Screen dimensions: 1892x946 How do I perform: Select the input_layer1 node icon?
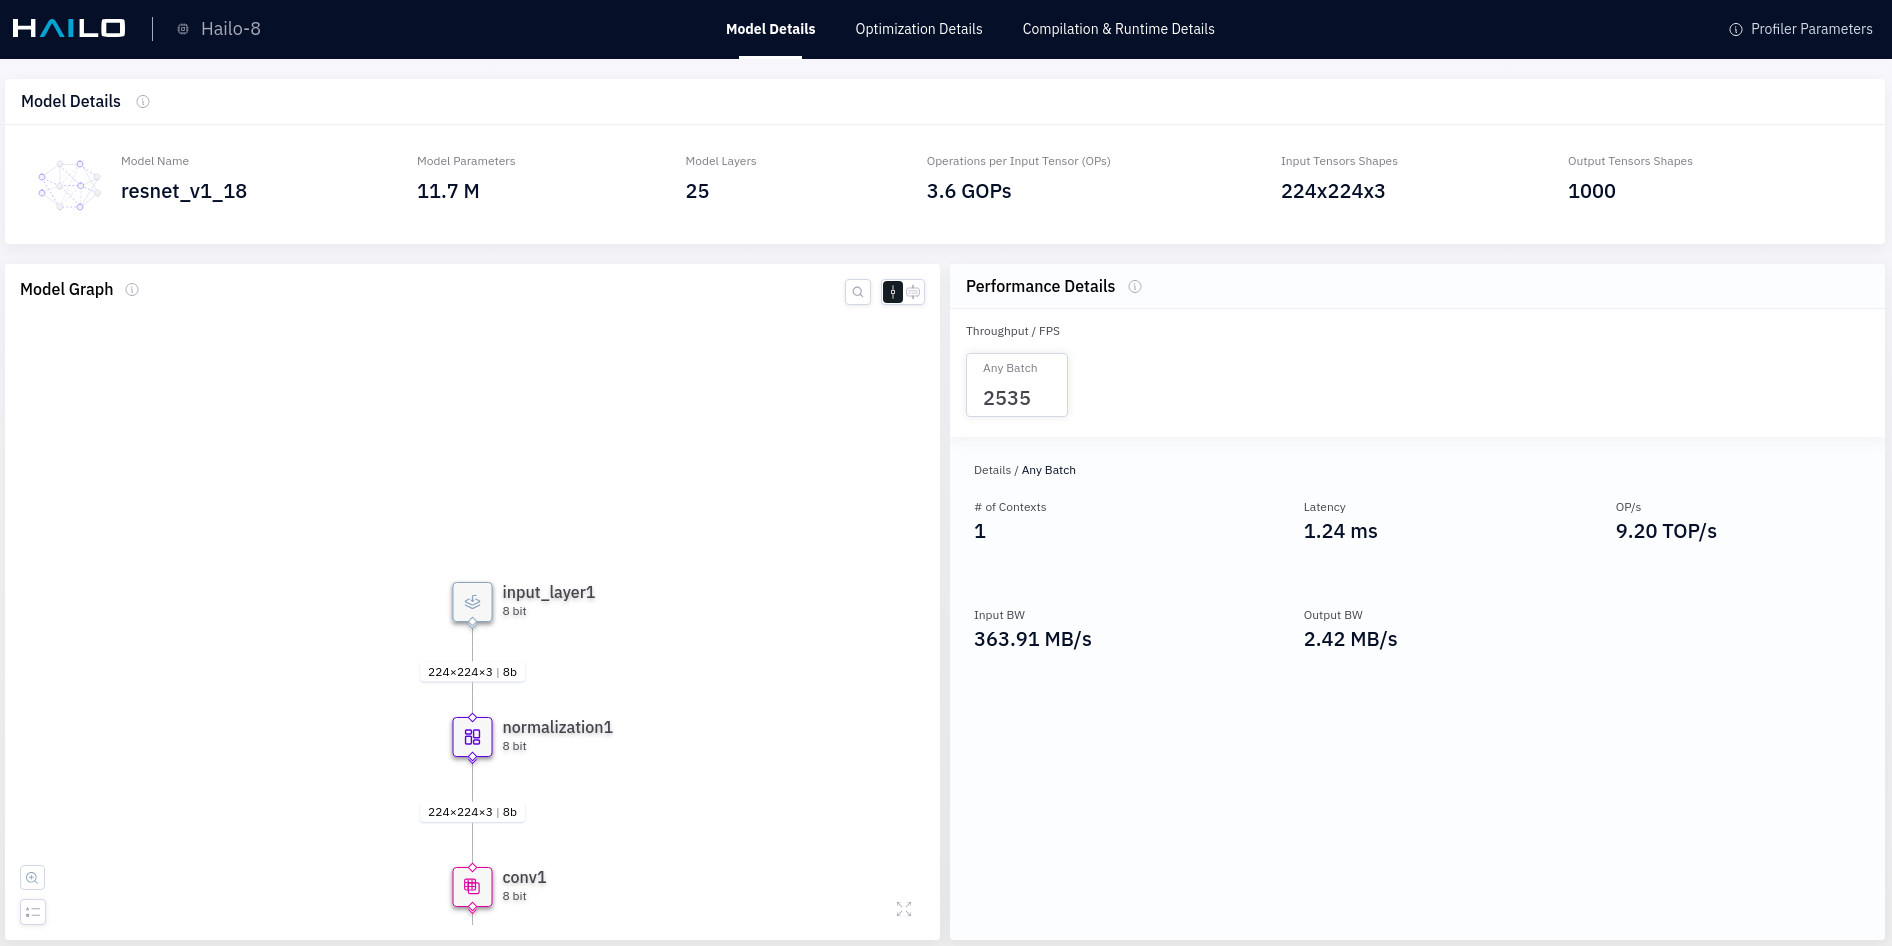pos(472,602)
